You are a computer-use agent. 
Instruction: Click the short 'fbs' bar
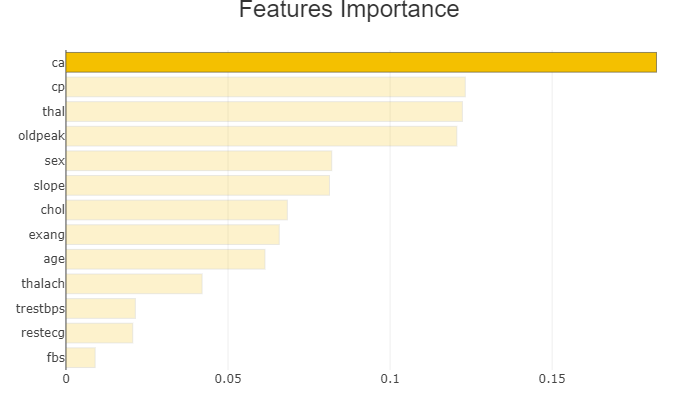[81, 357]
